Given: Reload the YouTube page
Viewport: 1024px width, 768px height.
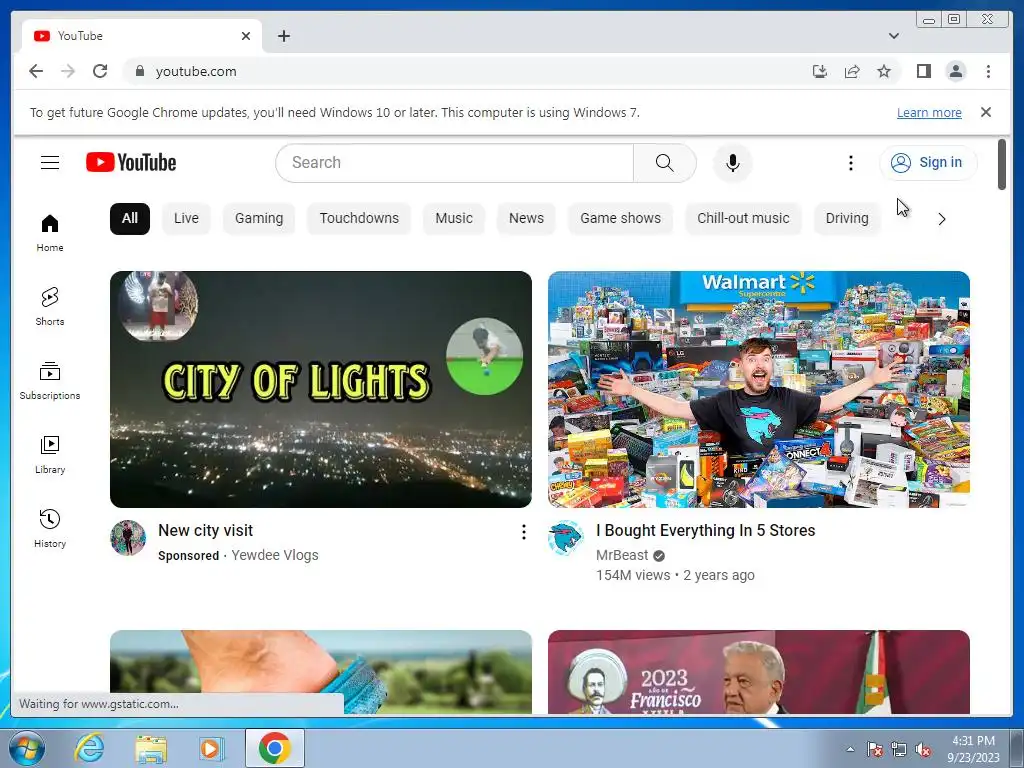Looking at the screenshot, I should pyautogui.click(x=100, y=71).
